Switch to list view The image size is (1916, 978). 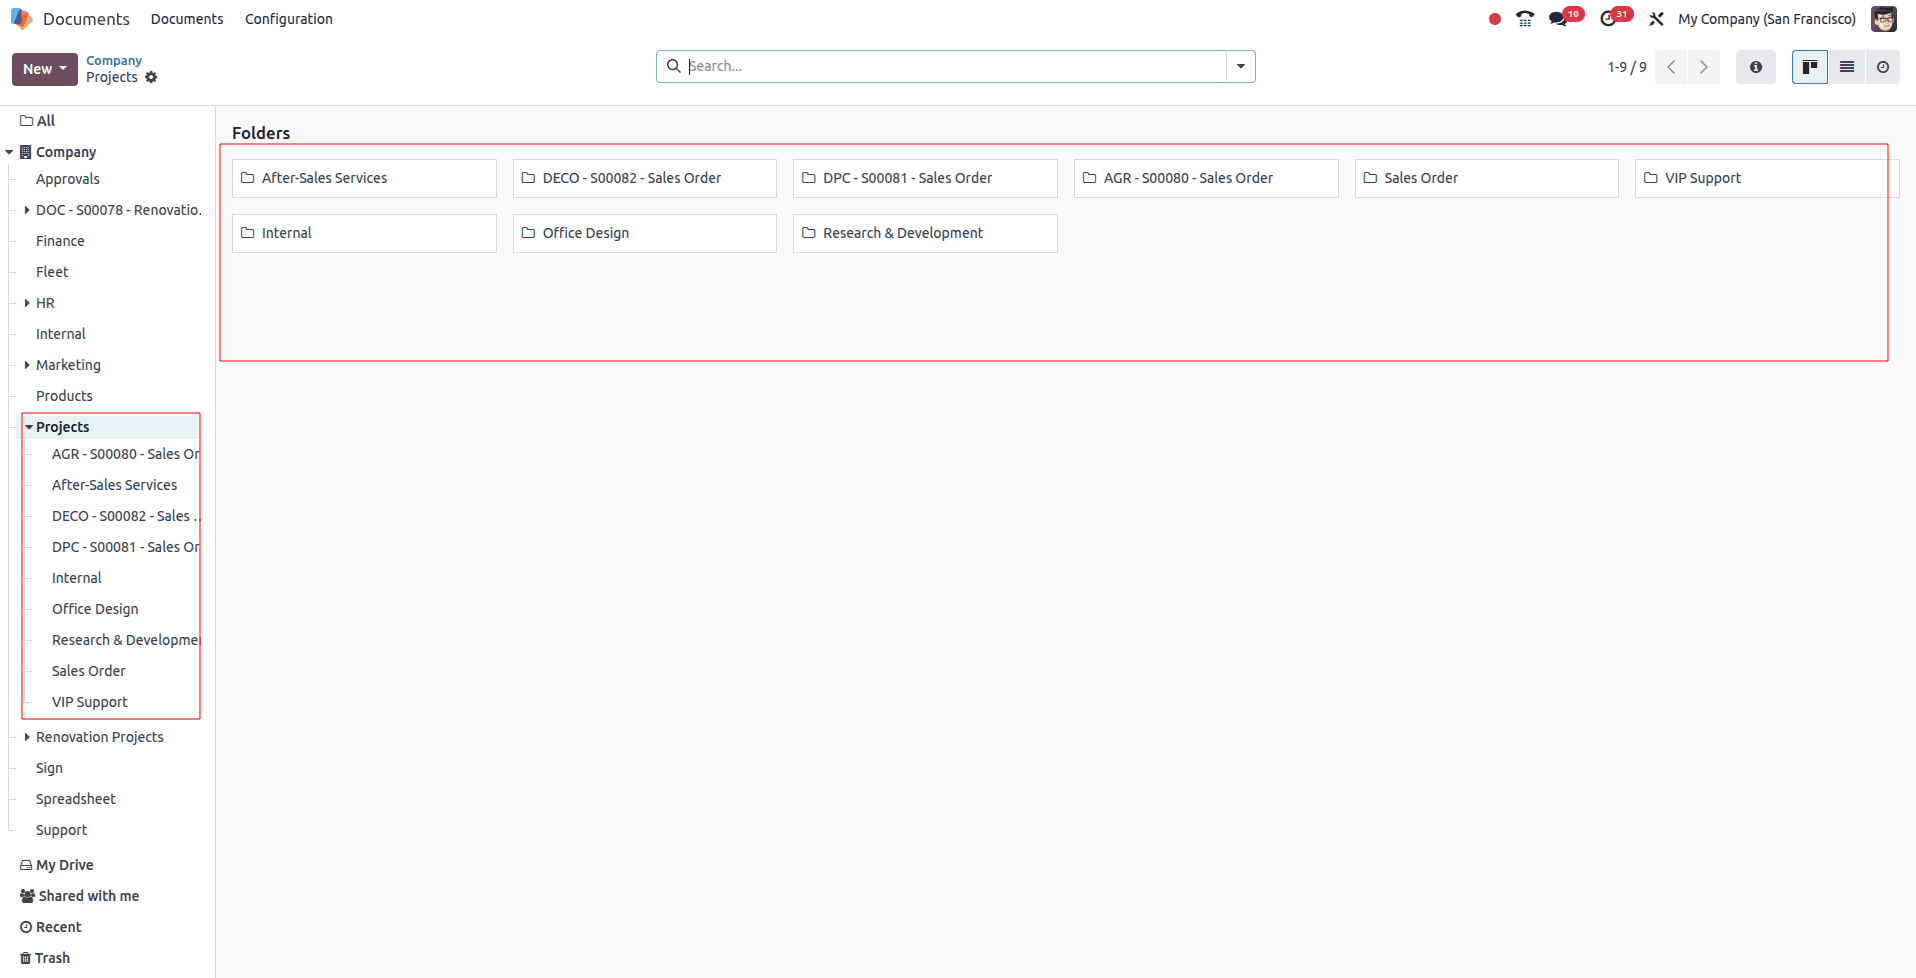[x=1847, y=67]
